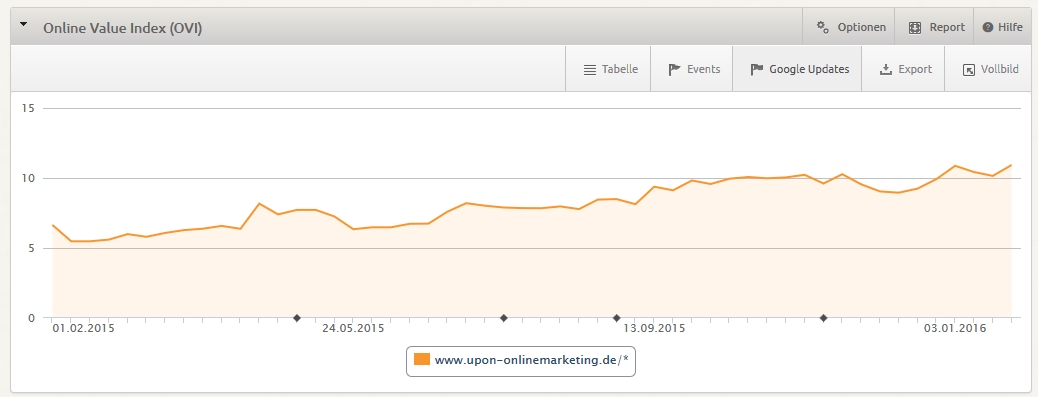Screen dimensions: 1038x397
Task: Click the second Google update diamond marker
Action: click(503, 318)
